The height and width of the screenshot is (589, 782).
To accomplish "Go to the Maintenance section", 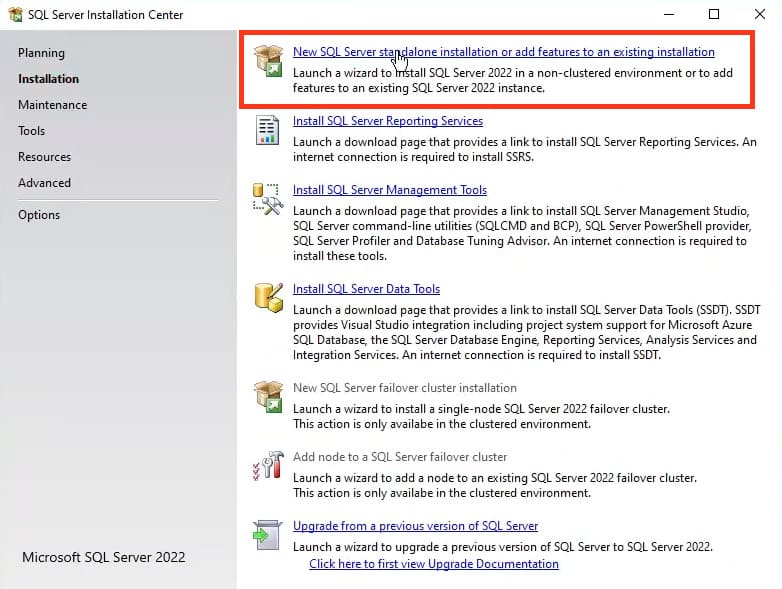I will tap(52, 105).
